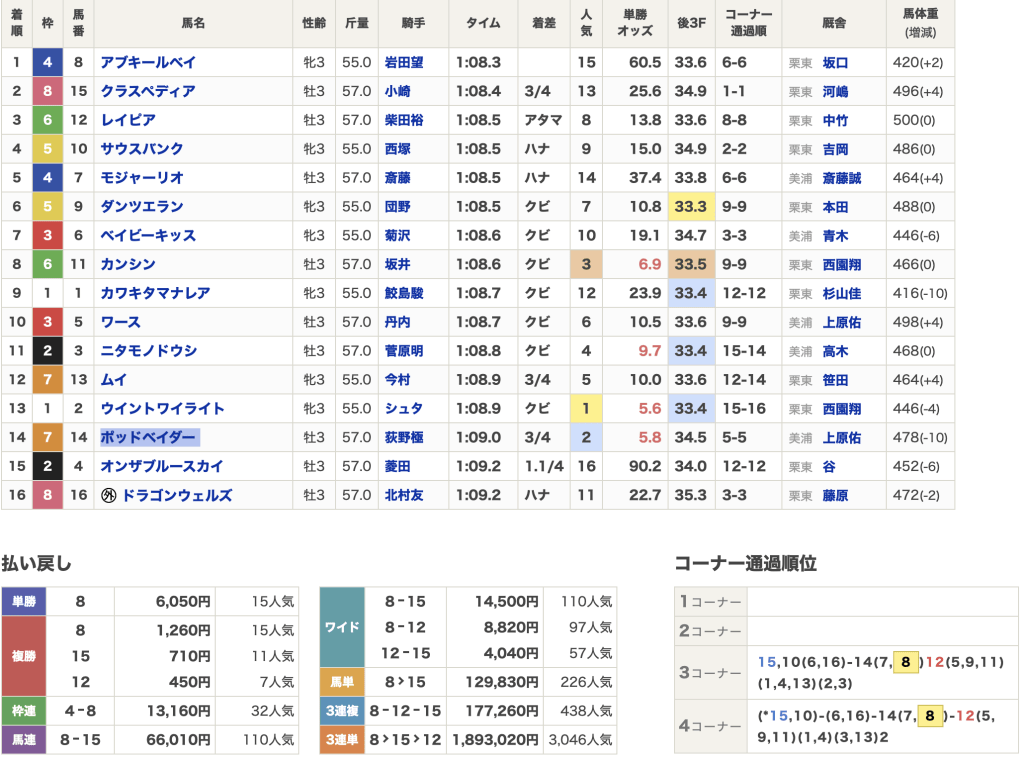This screenshot has width=1024, height=764.
Task: Open trainer 藤原 stable link
Action: coord(835,495)
